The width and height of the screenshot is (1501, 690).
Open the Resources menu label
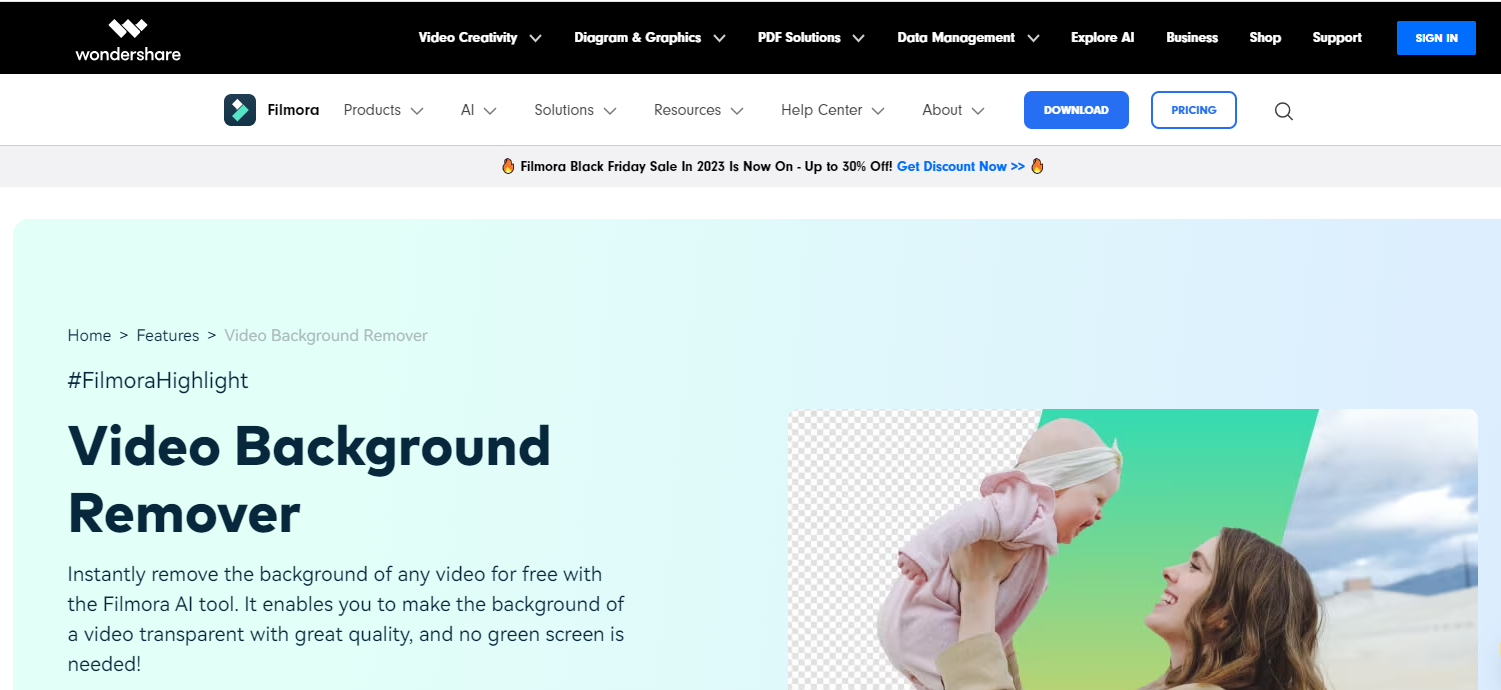[687, 110]
